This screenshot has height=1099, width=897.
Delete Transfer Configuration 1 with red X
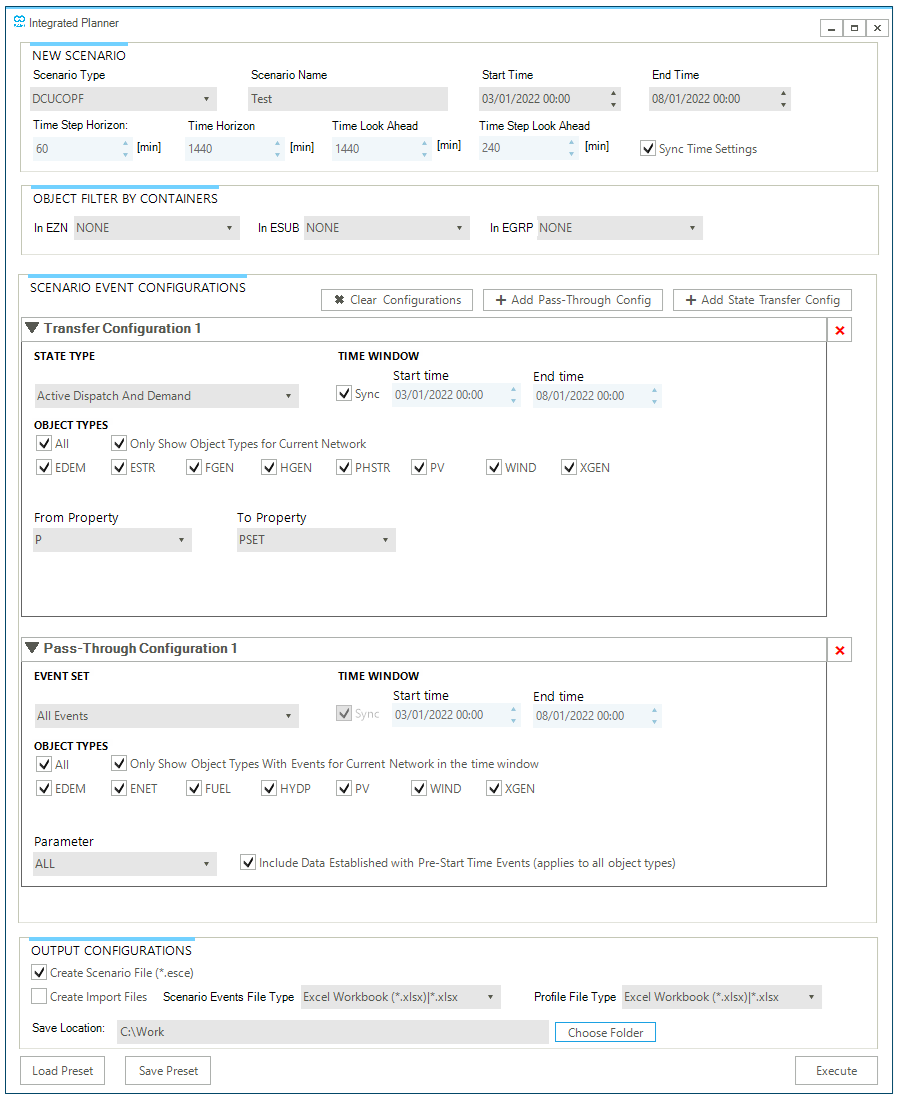[839, 329]
